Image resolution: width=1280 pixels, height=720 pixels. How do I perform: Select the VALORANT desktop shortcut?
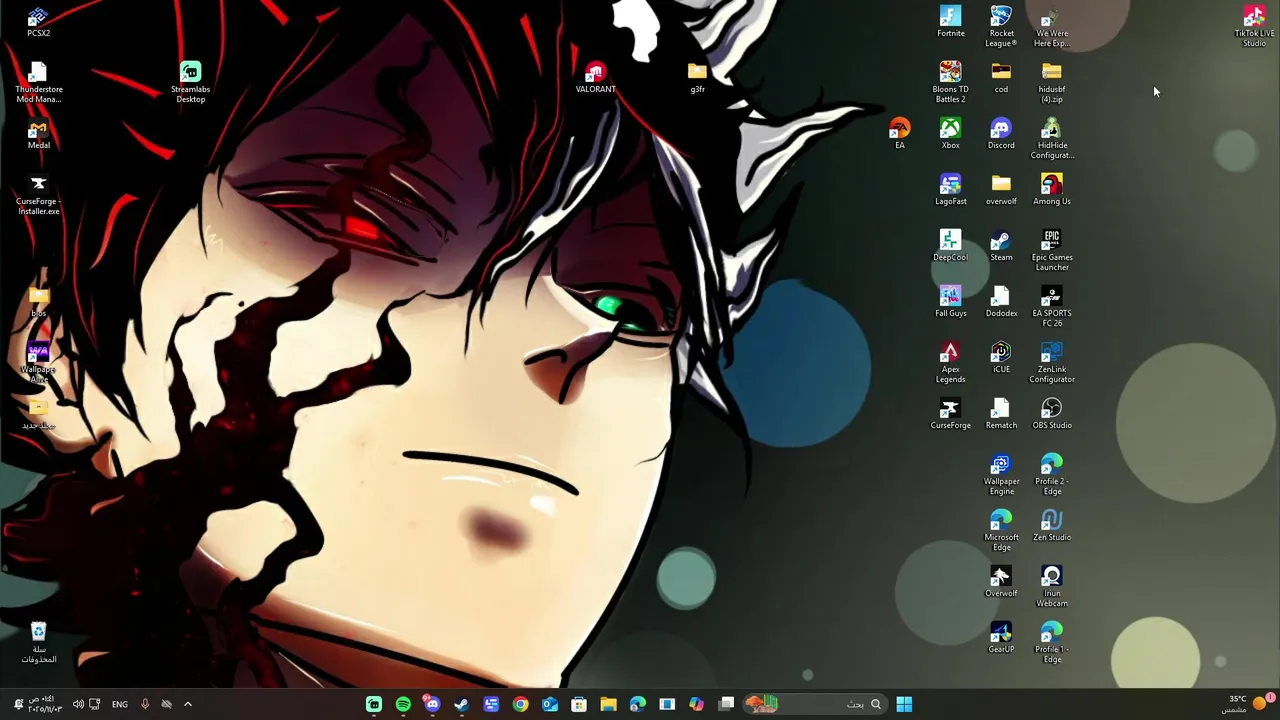tap(595, 79)
